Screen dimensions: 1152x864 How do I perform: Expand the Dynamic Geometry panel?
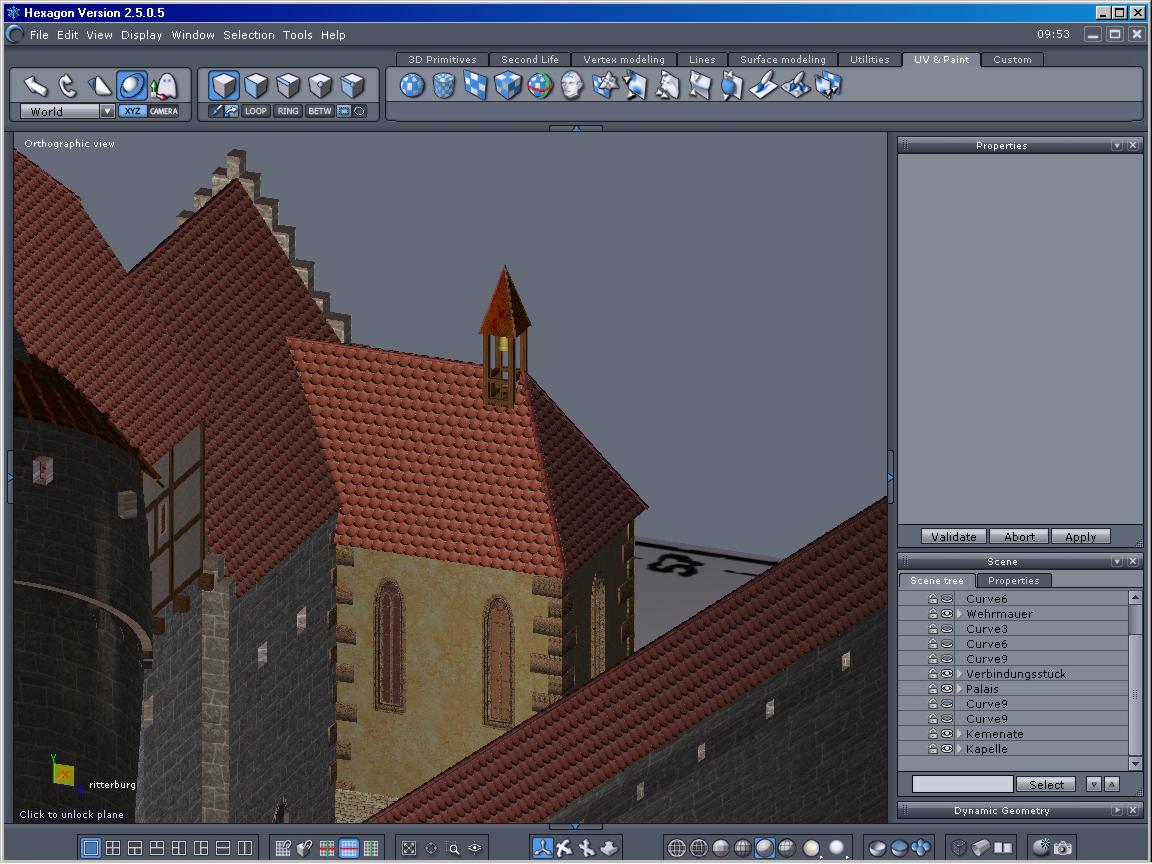(x=1117, y=810)
